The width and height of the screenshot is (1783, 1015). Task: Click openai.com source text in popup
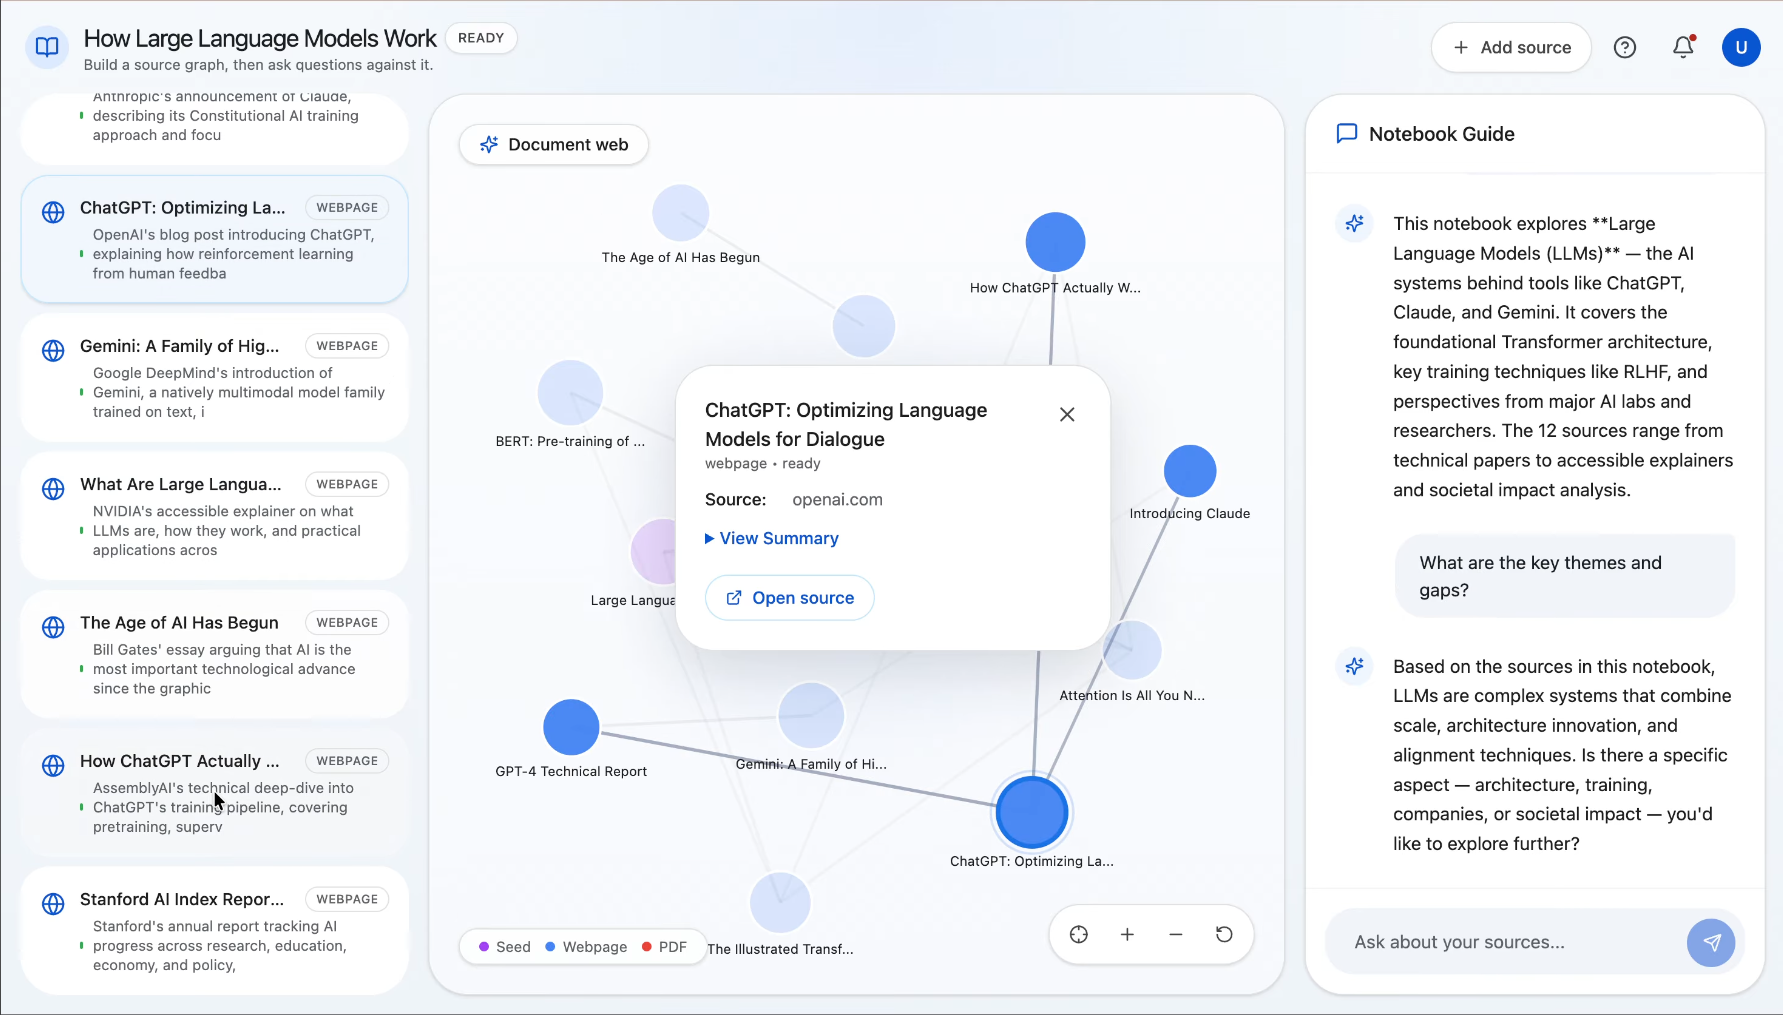(837, 500)
